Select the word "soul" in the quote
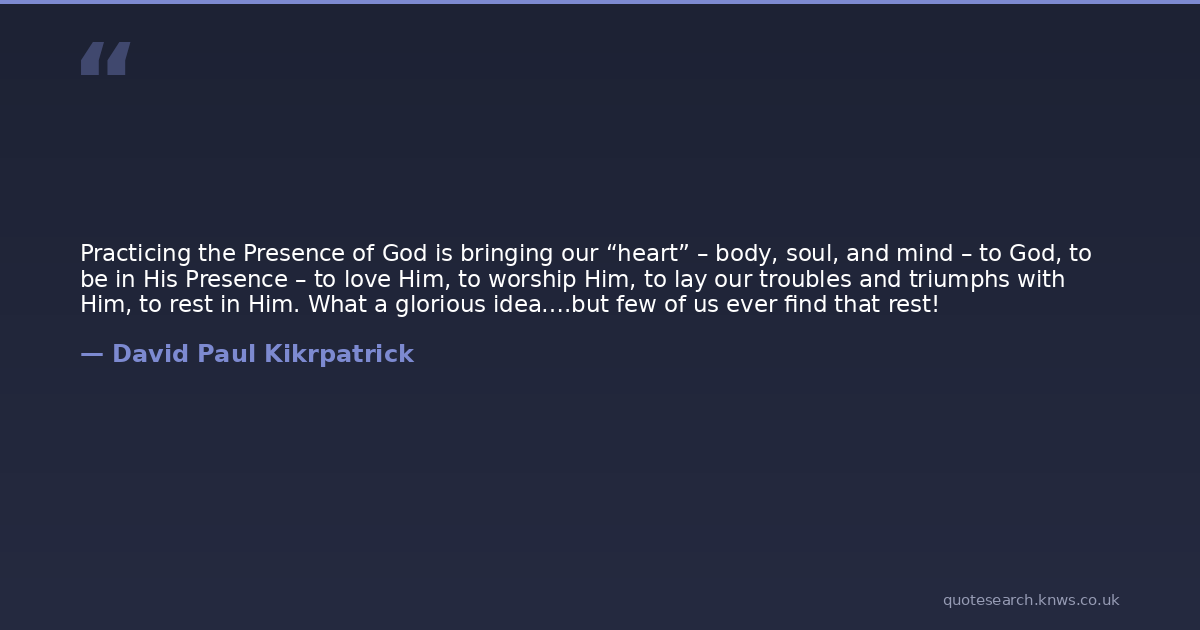Image resolution: width=1200 pixels, height=630 pixels. coord(813,254)
